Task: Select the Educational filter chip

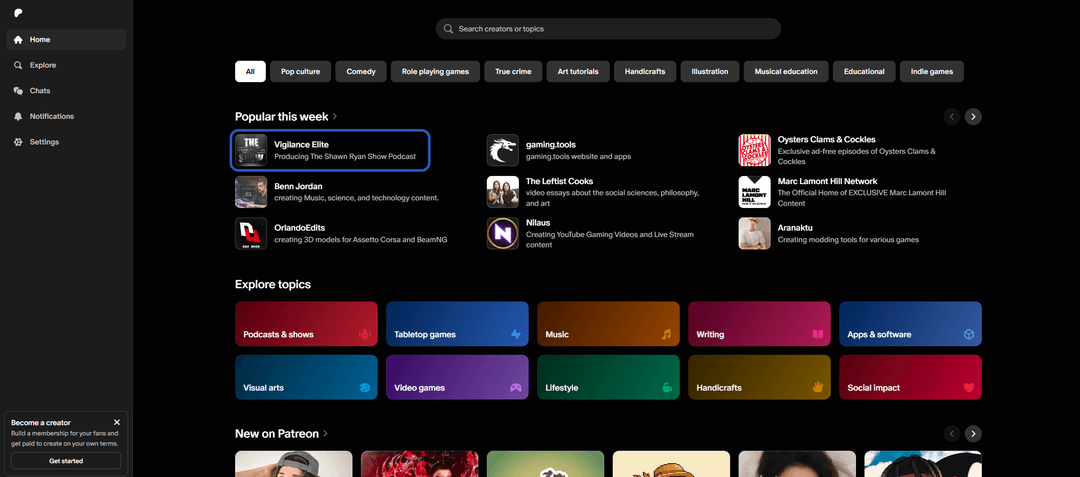Action: [x=864, y=72]
